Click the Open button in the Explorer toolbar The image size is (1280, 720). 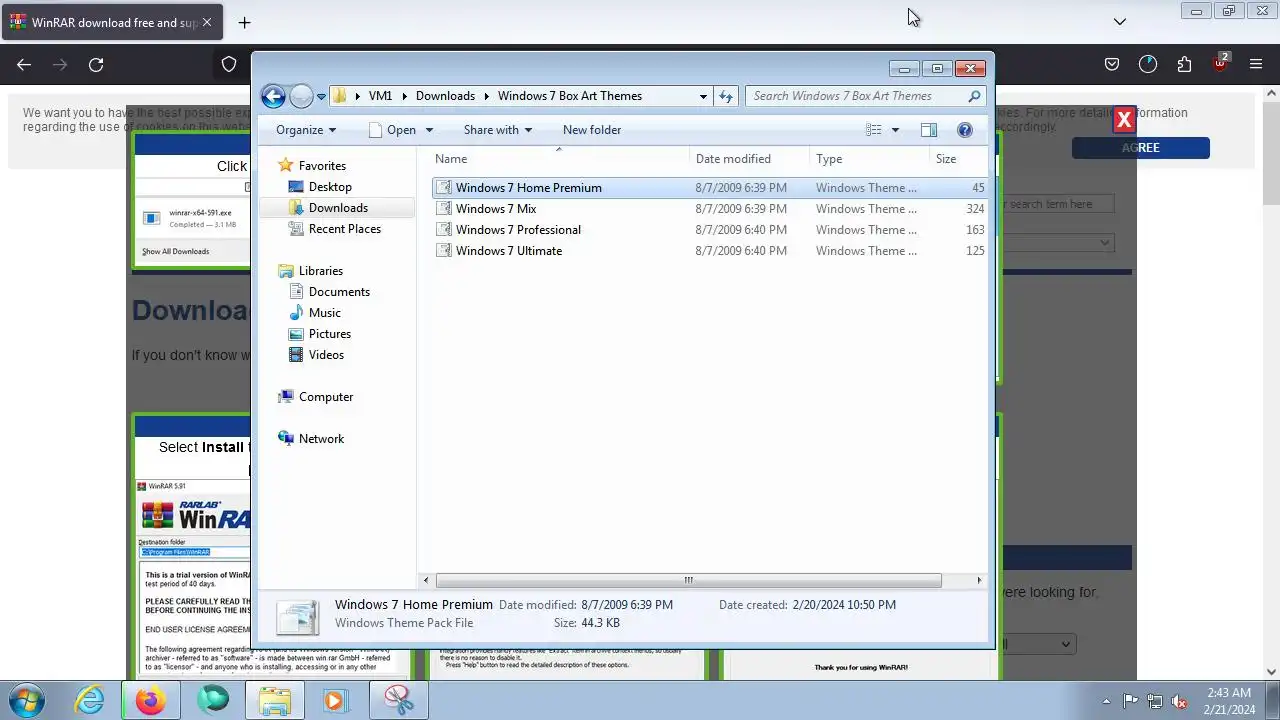click(x=392, y=130)
